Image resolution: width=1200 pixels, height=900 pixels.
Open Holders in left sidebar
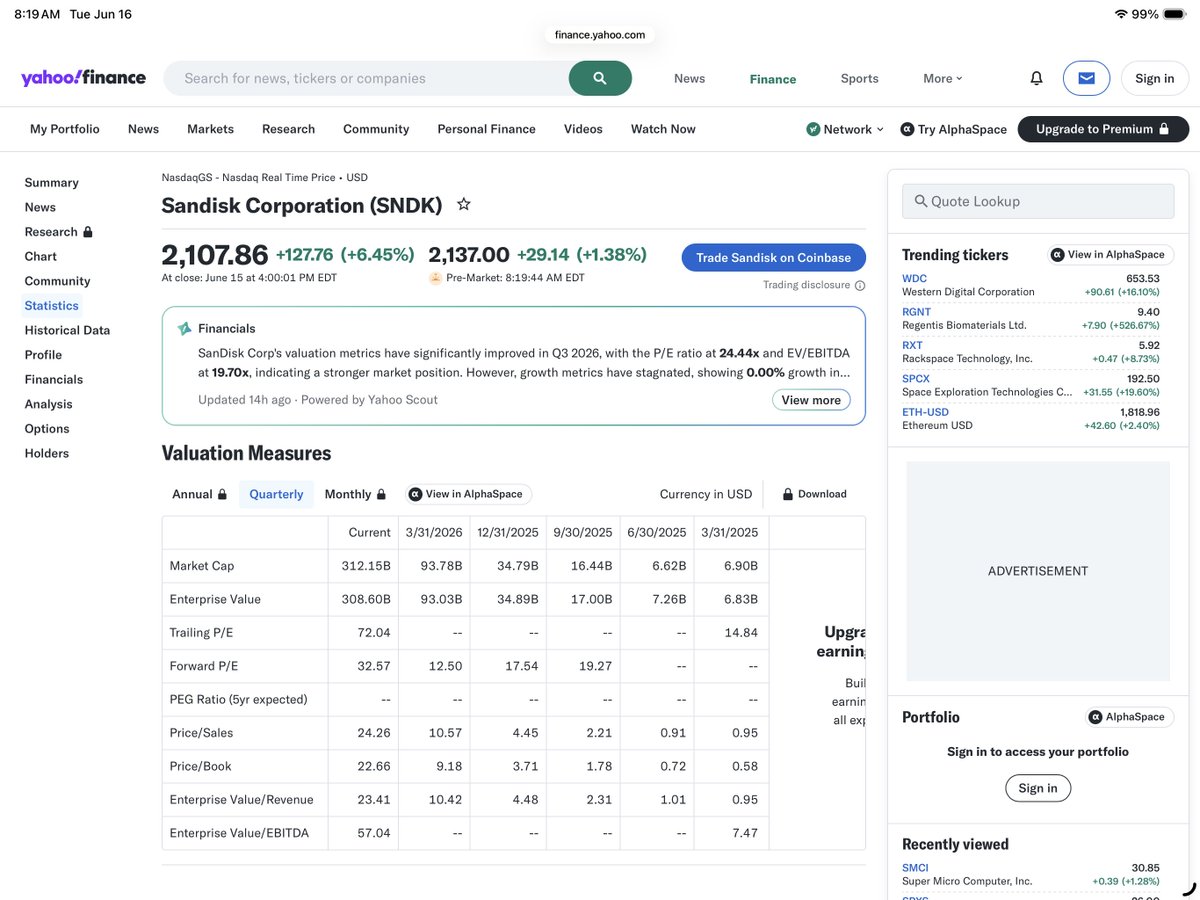point(47,453)
